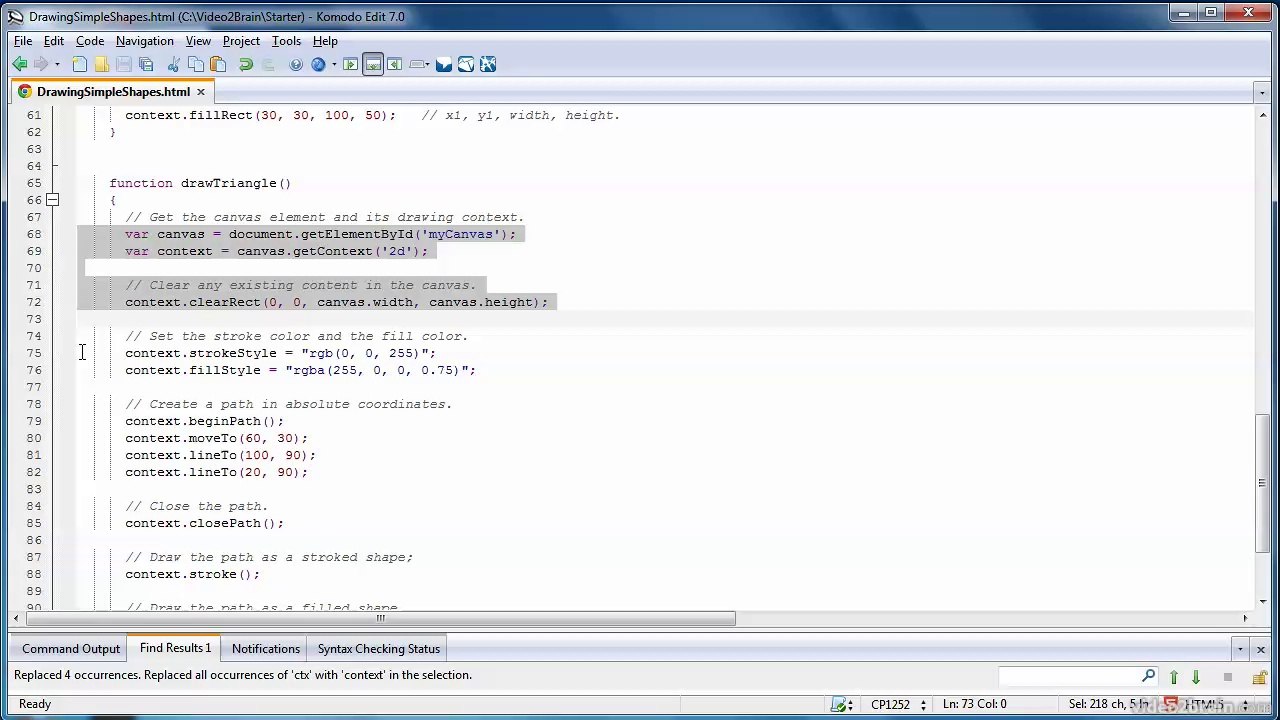Toggle the right pane visibility
The height and width of the screenshot is (720, 1280).
click(x=394, y=64)
